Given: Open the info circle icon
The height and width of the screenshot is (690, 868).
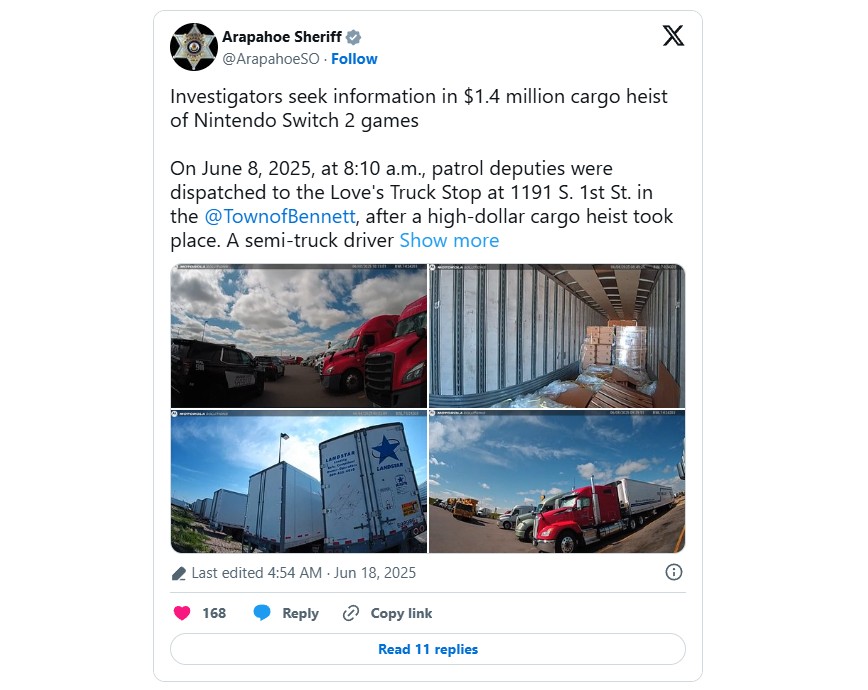Looking at the screenshot, I should pyautogui.click(x=674, y=572).
